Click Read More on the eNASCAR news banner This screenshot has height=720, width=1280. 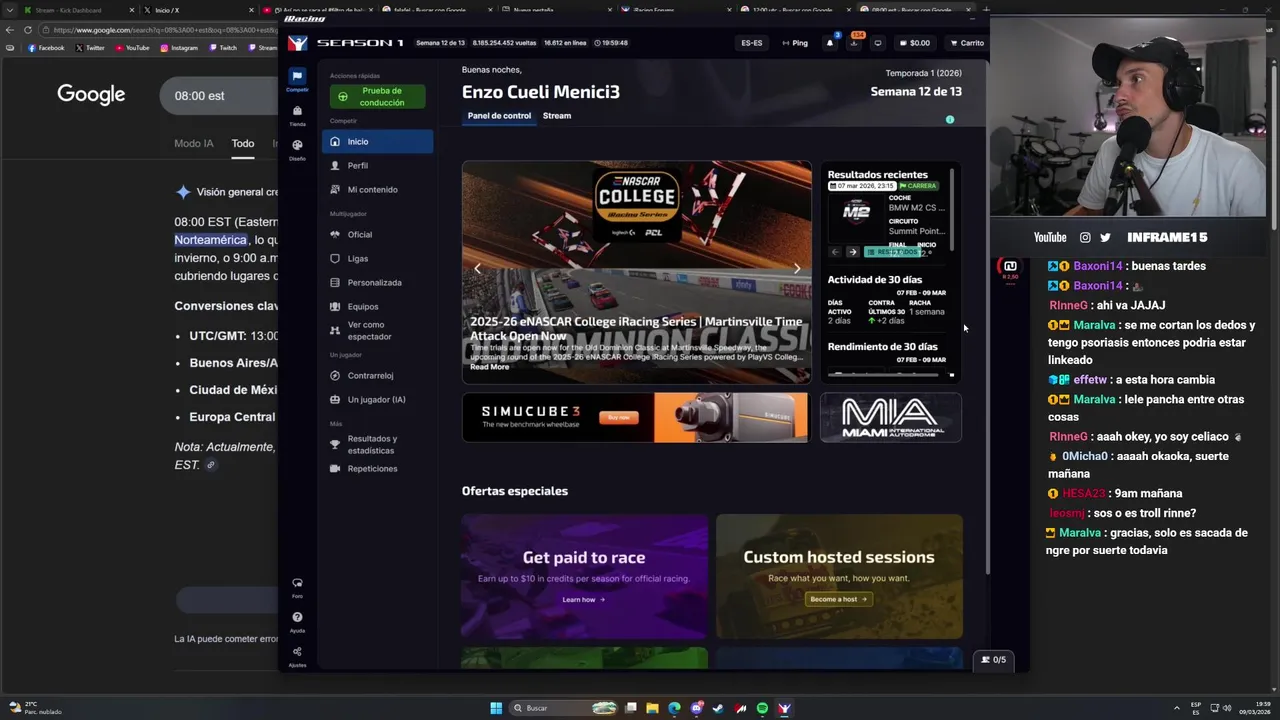click(x=489, y=367)
